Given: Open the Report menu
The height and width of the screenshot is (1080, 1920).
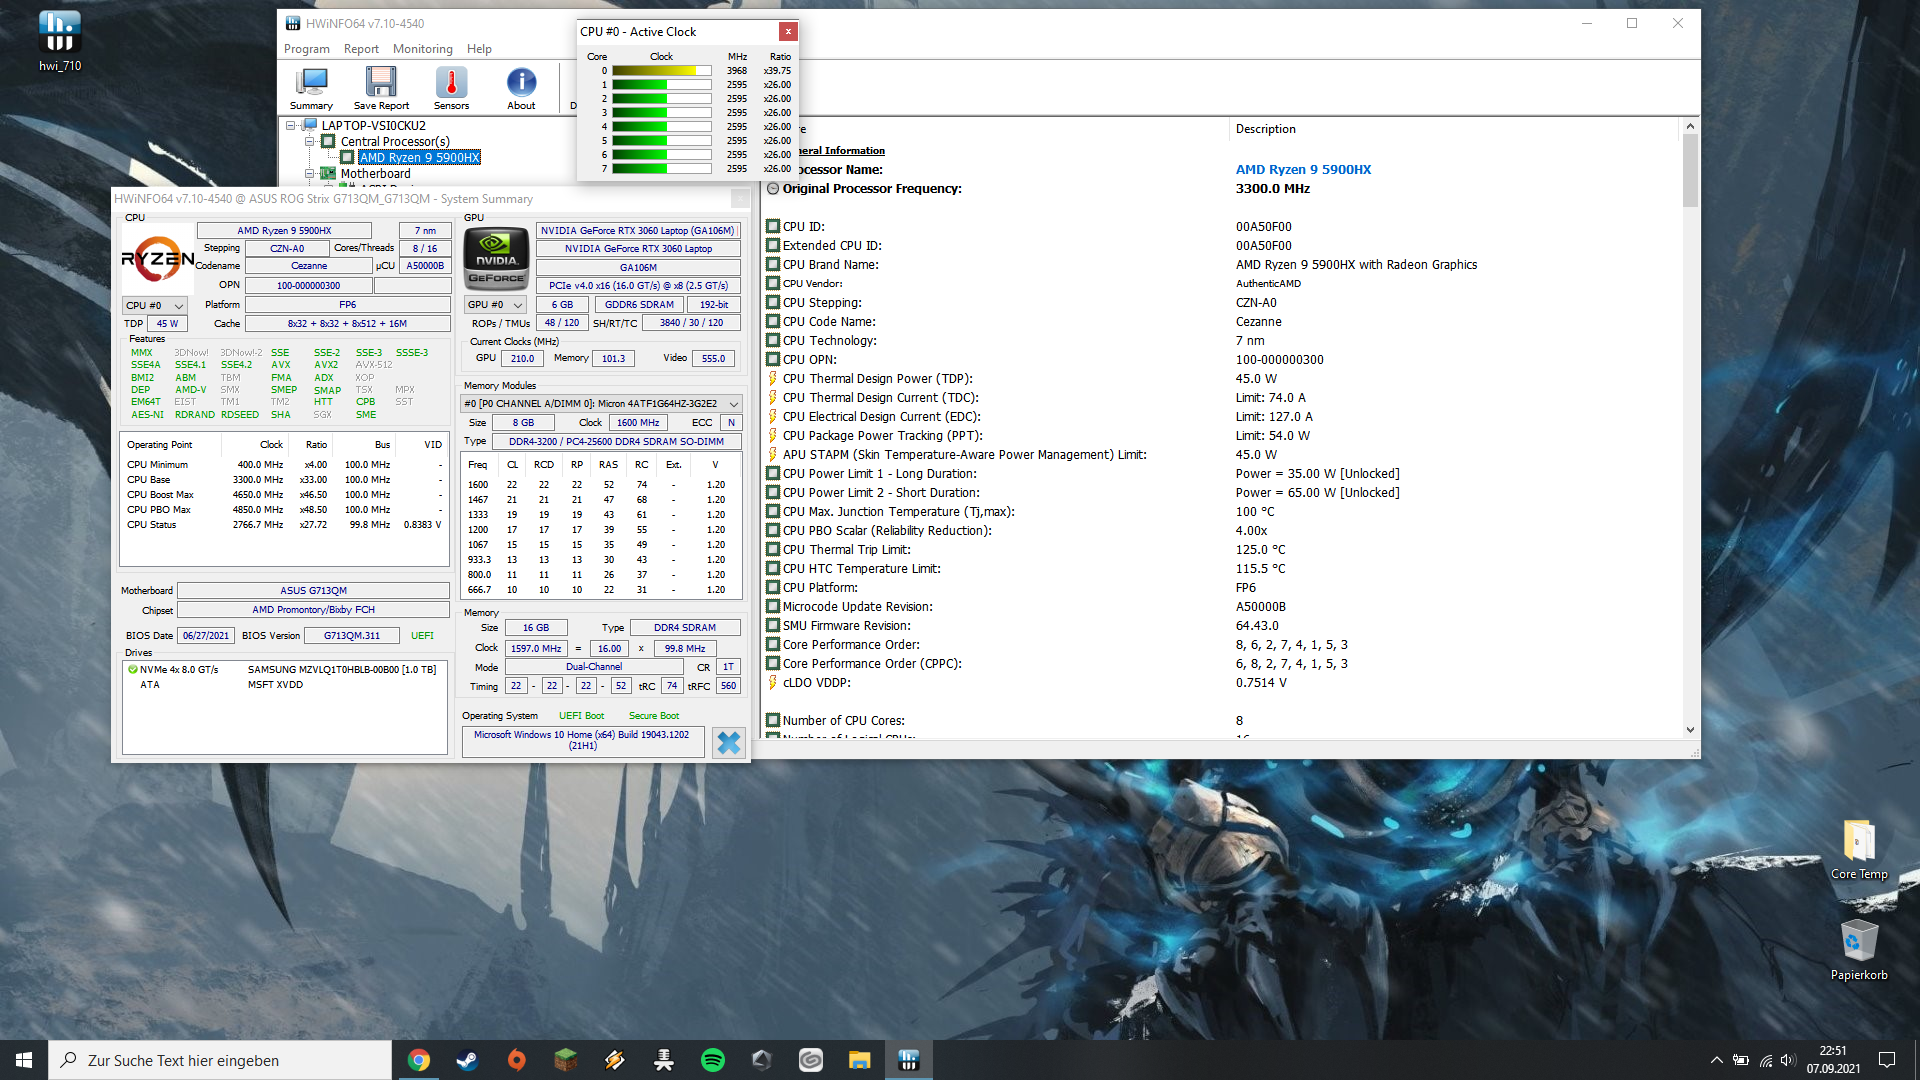Looking at the screenshot, I should (361, 49).
